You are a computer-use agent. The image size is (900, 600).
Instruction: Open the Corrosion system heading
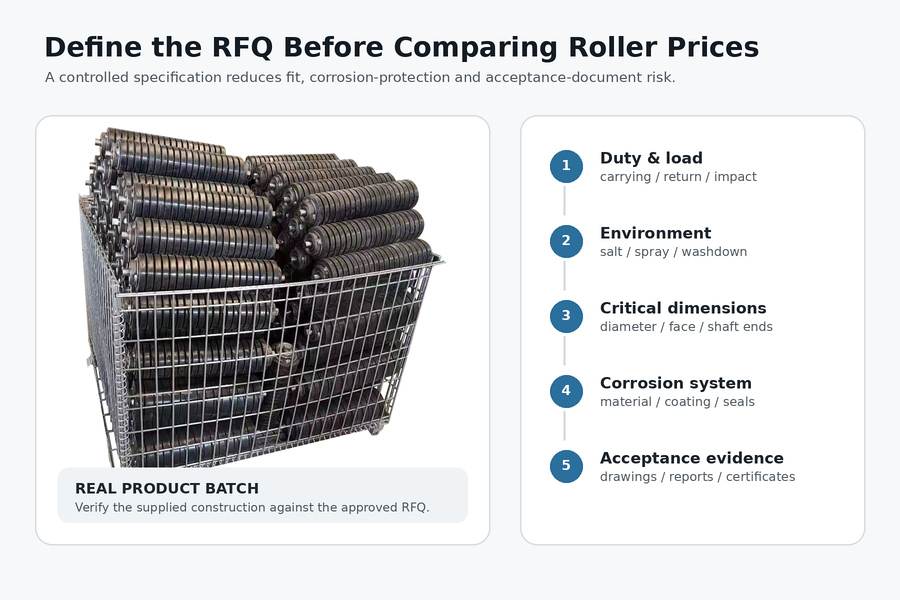(676, 383)
